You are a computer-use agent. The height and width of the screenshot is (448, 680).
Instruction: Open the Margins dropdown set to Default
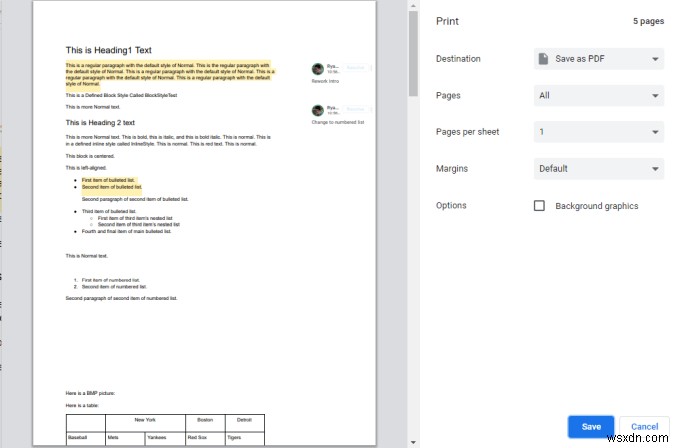[x=598, y=169]
